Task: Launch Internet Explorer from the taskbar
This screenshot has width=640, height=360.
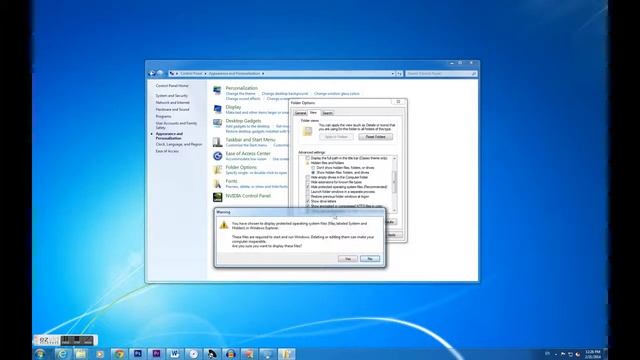Action: 62,354
